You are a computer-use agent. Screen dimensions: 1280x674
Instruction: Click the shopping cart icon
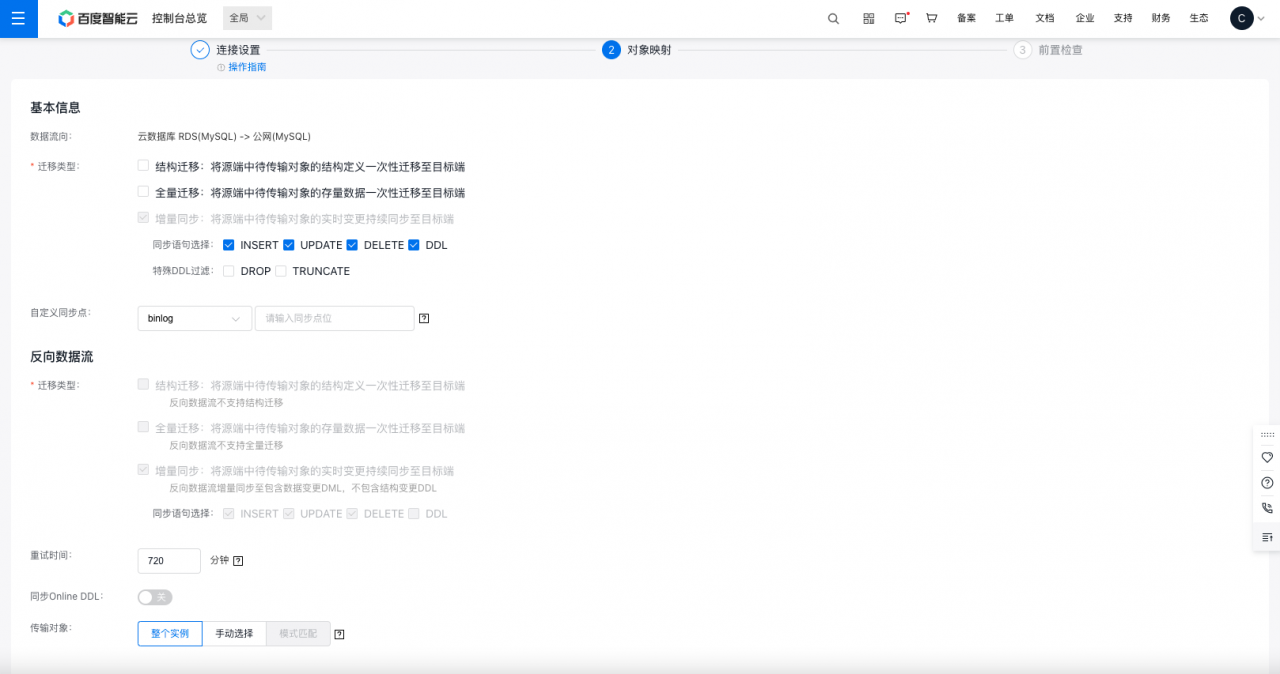tap(931, 18)
